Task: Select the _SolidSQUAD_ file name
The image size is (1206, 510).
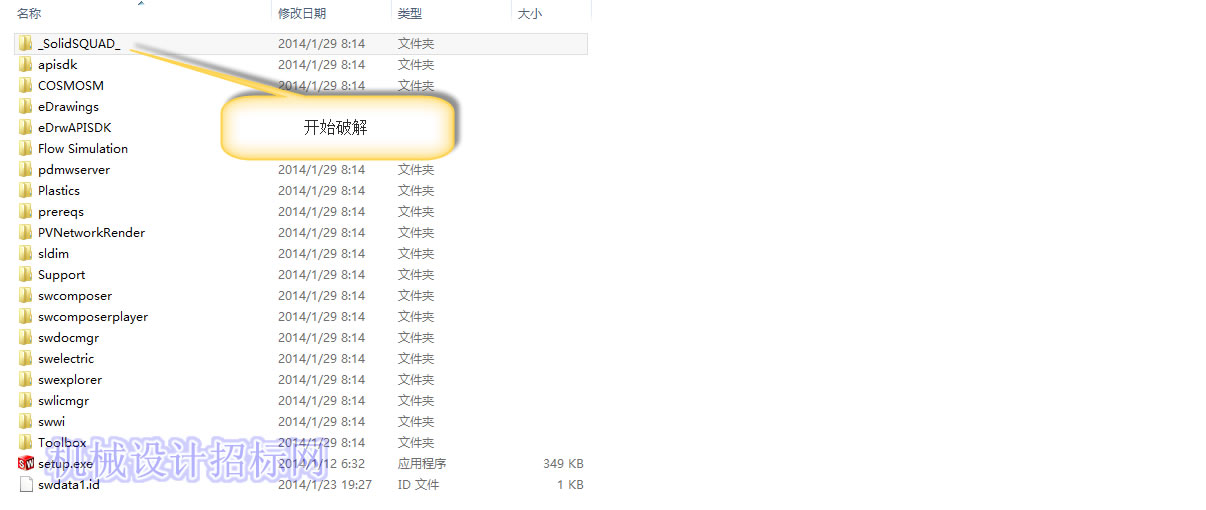Action: click(x=79, y=44)
